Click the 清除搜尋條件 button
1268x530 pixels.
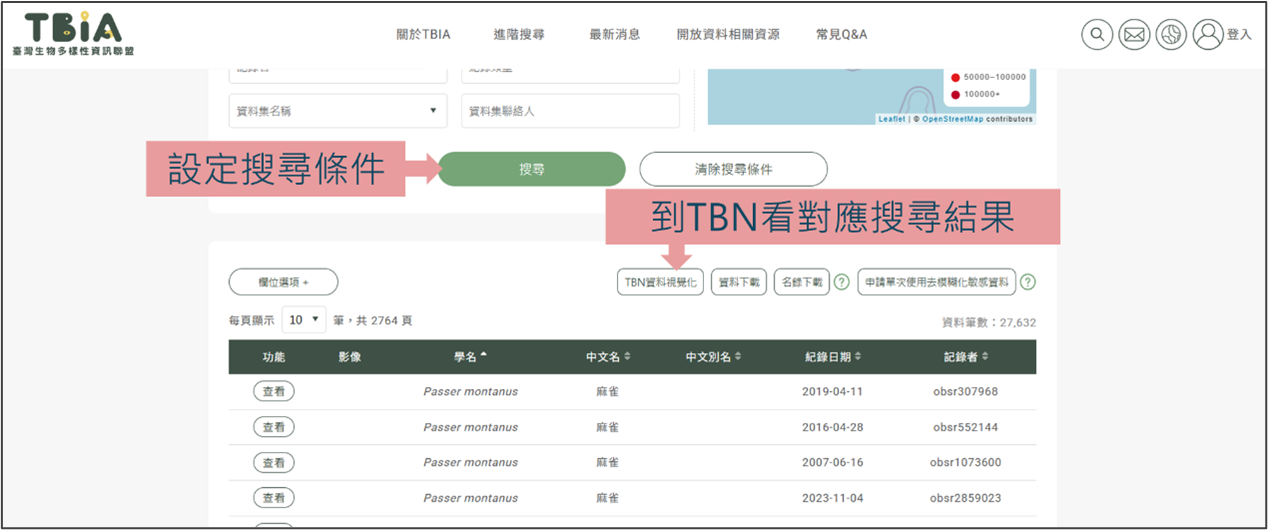click(x=733, y=169)
